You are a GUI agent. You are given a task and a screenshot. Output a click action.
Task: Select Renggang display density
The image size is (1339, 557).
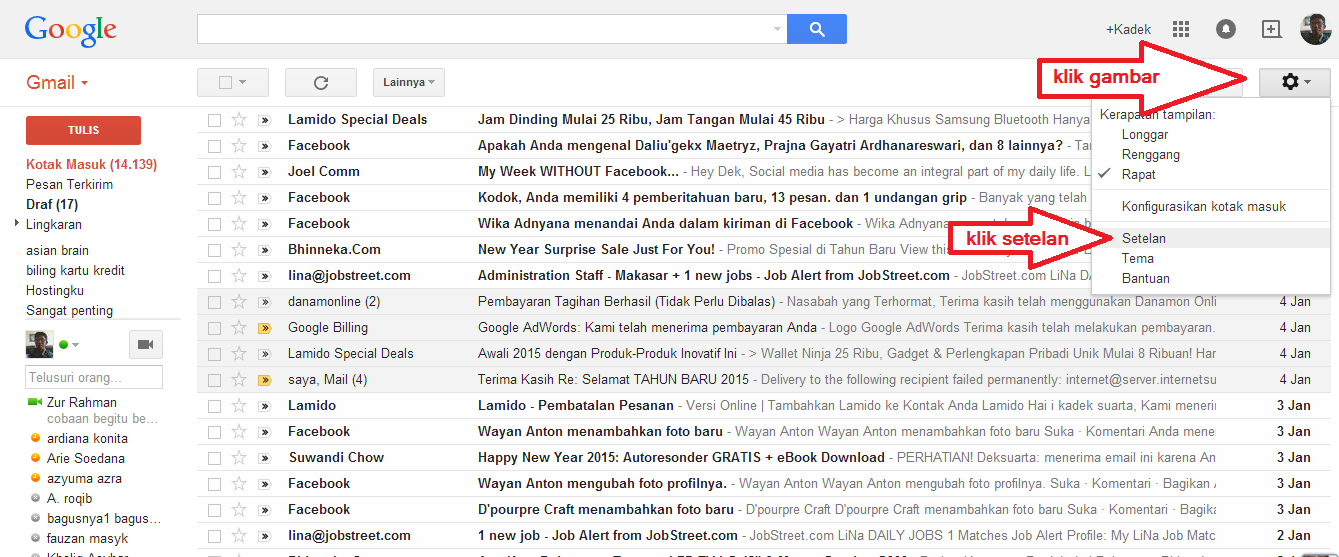1151,155
